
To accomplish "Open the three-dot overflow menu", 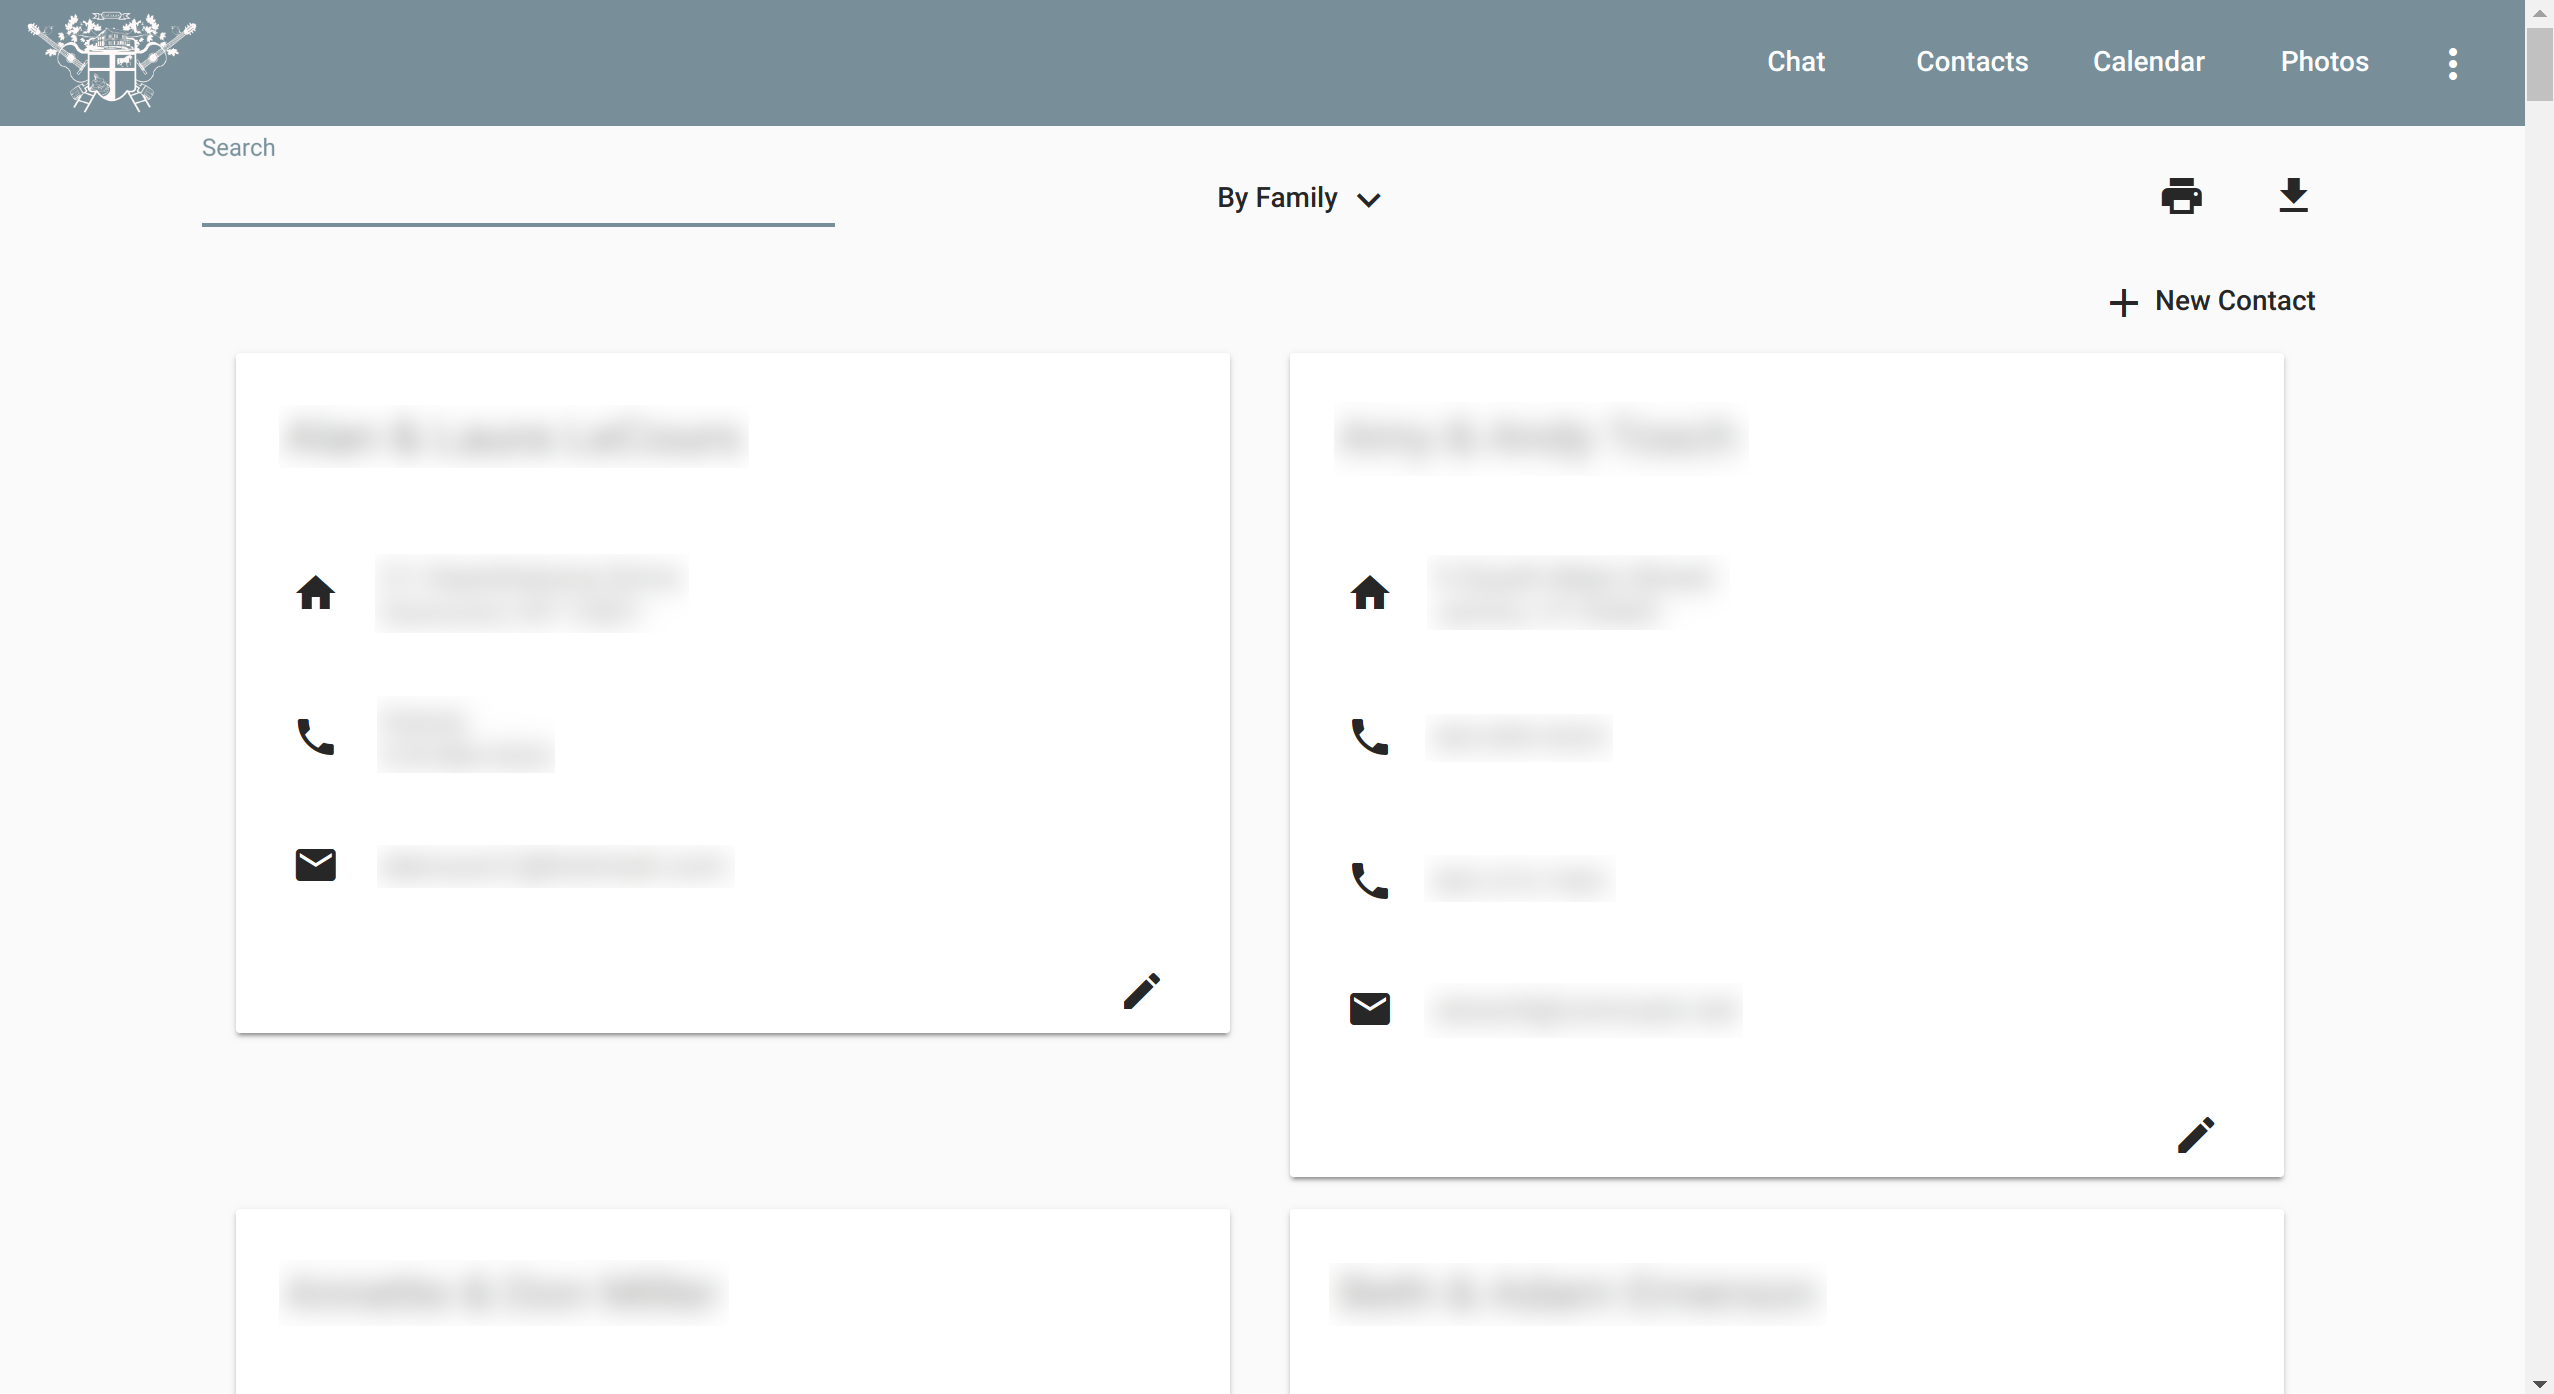I will coord(2452,63).
